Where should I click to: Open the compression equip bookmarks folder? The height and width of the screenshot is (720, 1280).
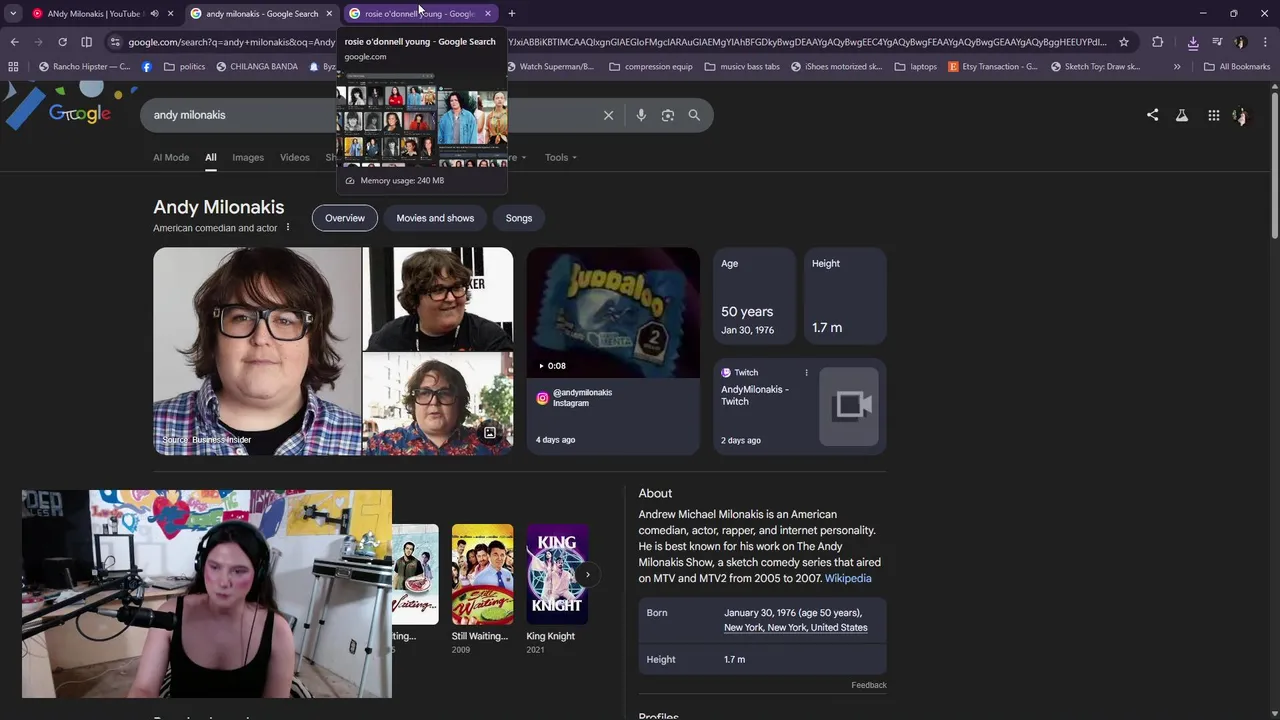[x=650, y=67]
